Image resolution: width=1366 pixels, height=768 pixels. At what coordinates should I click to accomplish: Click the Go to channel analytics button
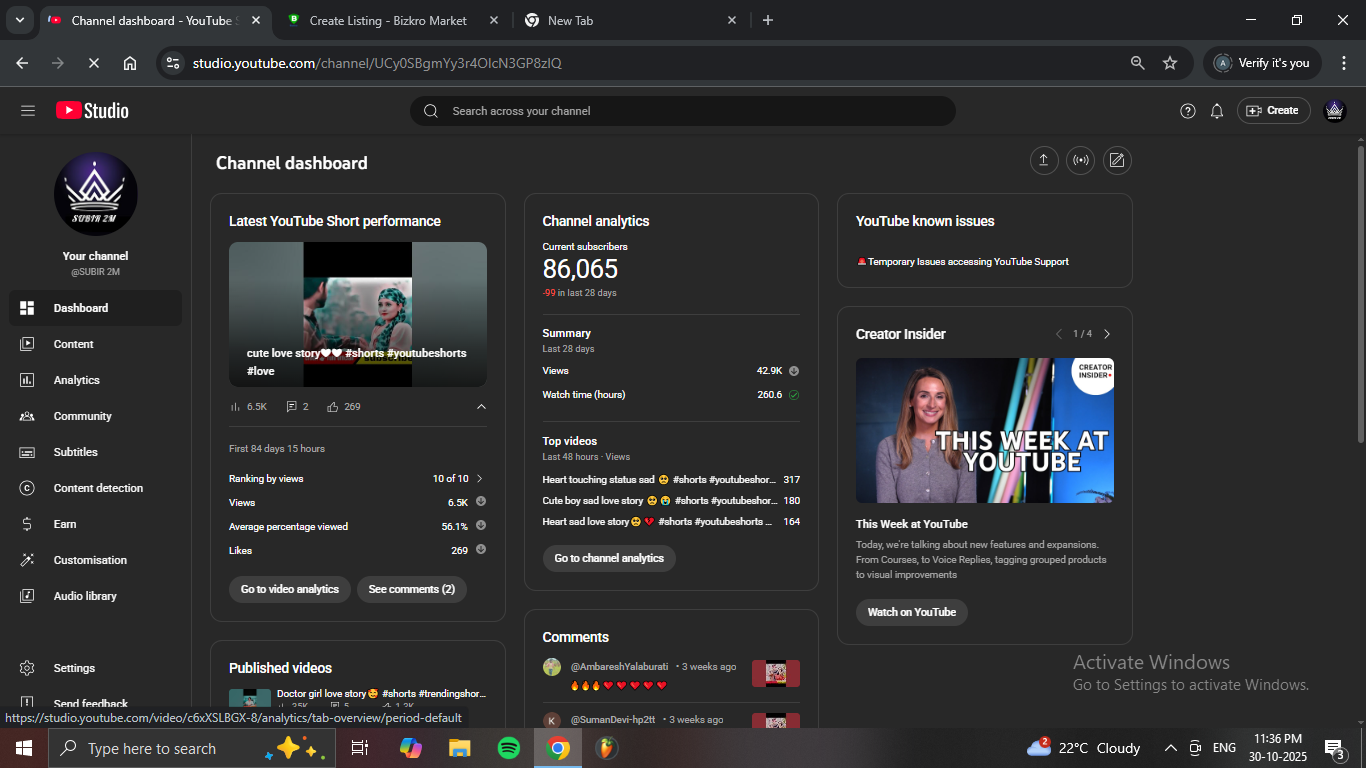(609, 558)
